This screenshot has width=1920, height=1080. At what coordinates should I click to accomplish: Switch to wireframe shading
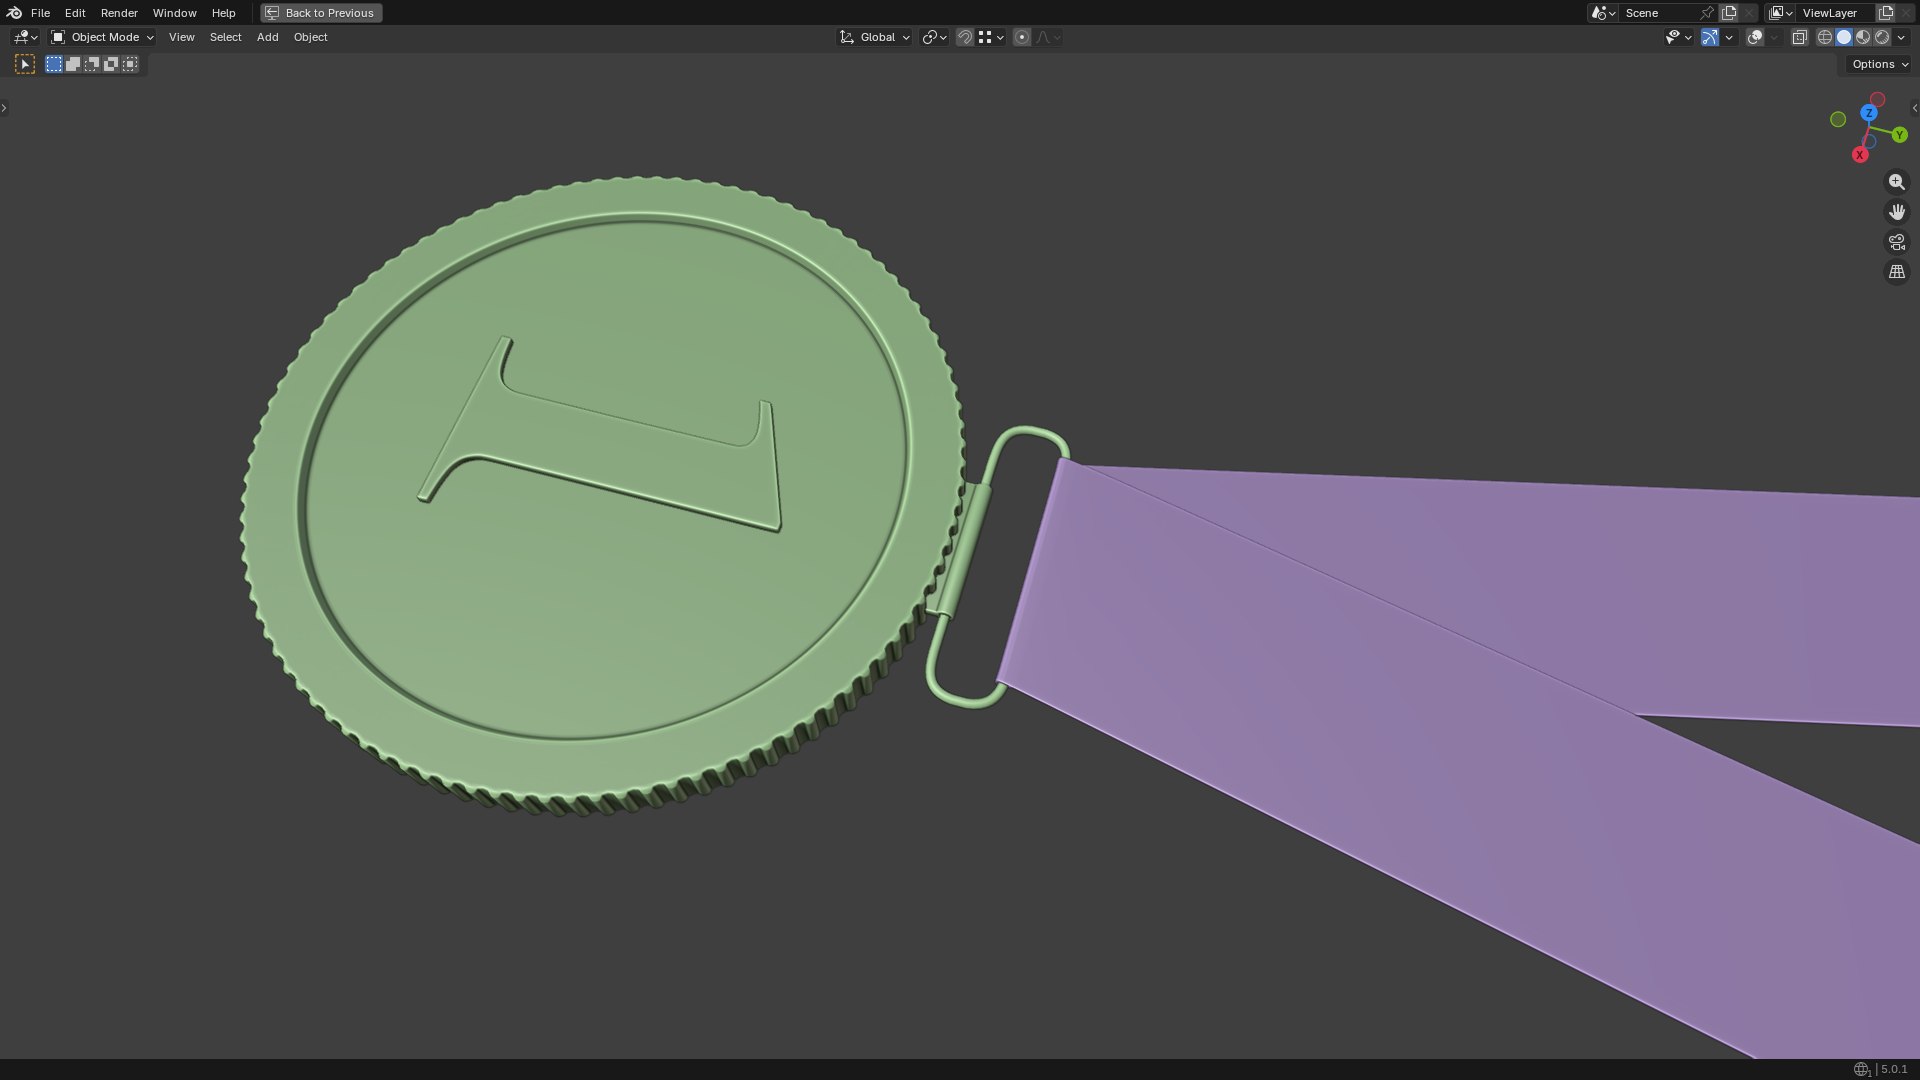[1825, 37]
